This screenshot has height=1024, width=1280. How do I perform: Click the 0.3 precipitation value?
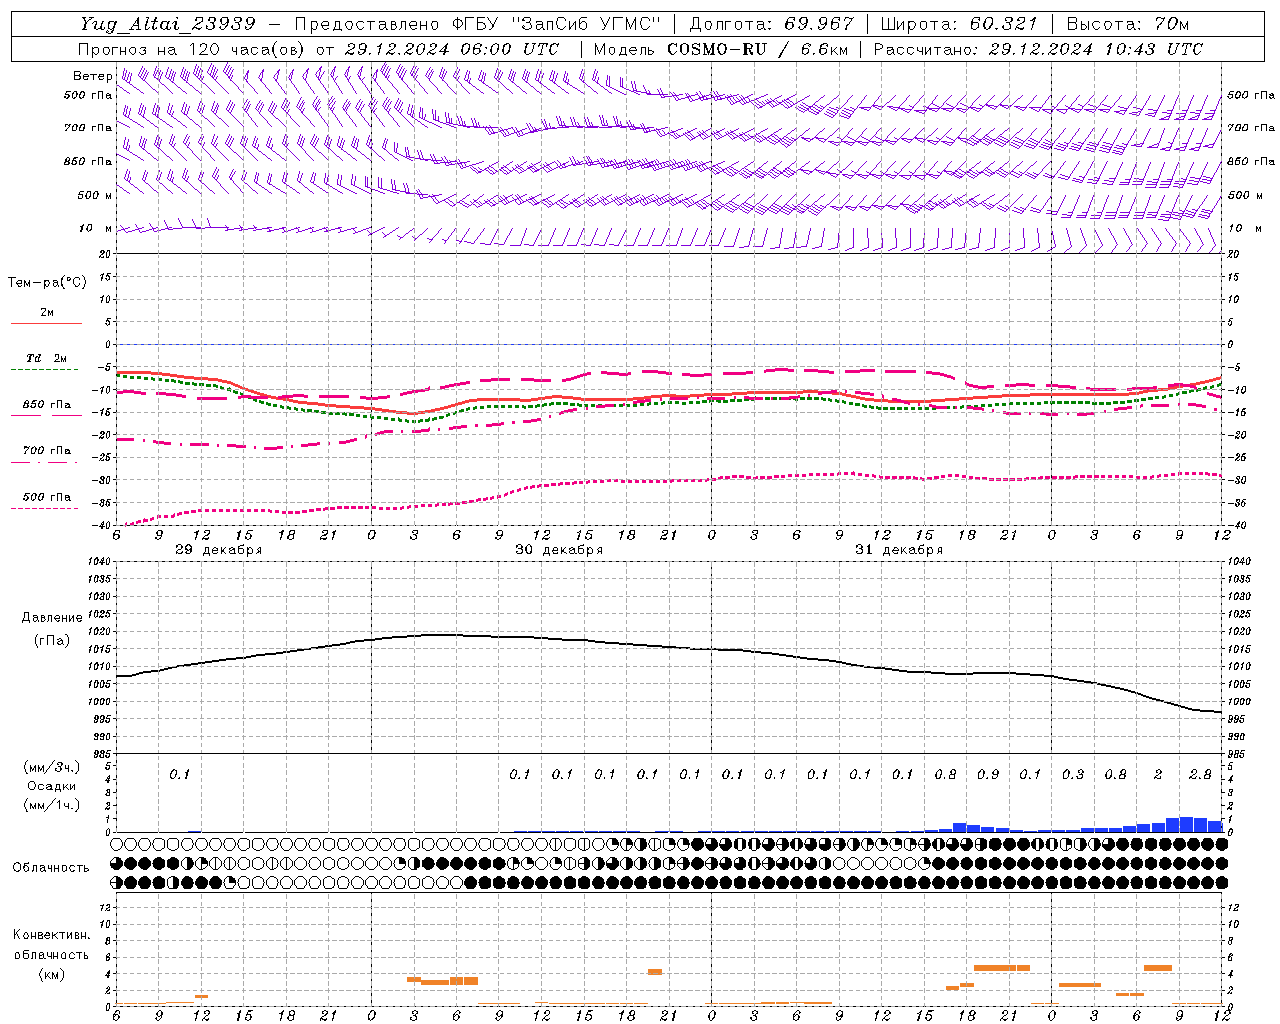[1072, 774]
